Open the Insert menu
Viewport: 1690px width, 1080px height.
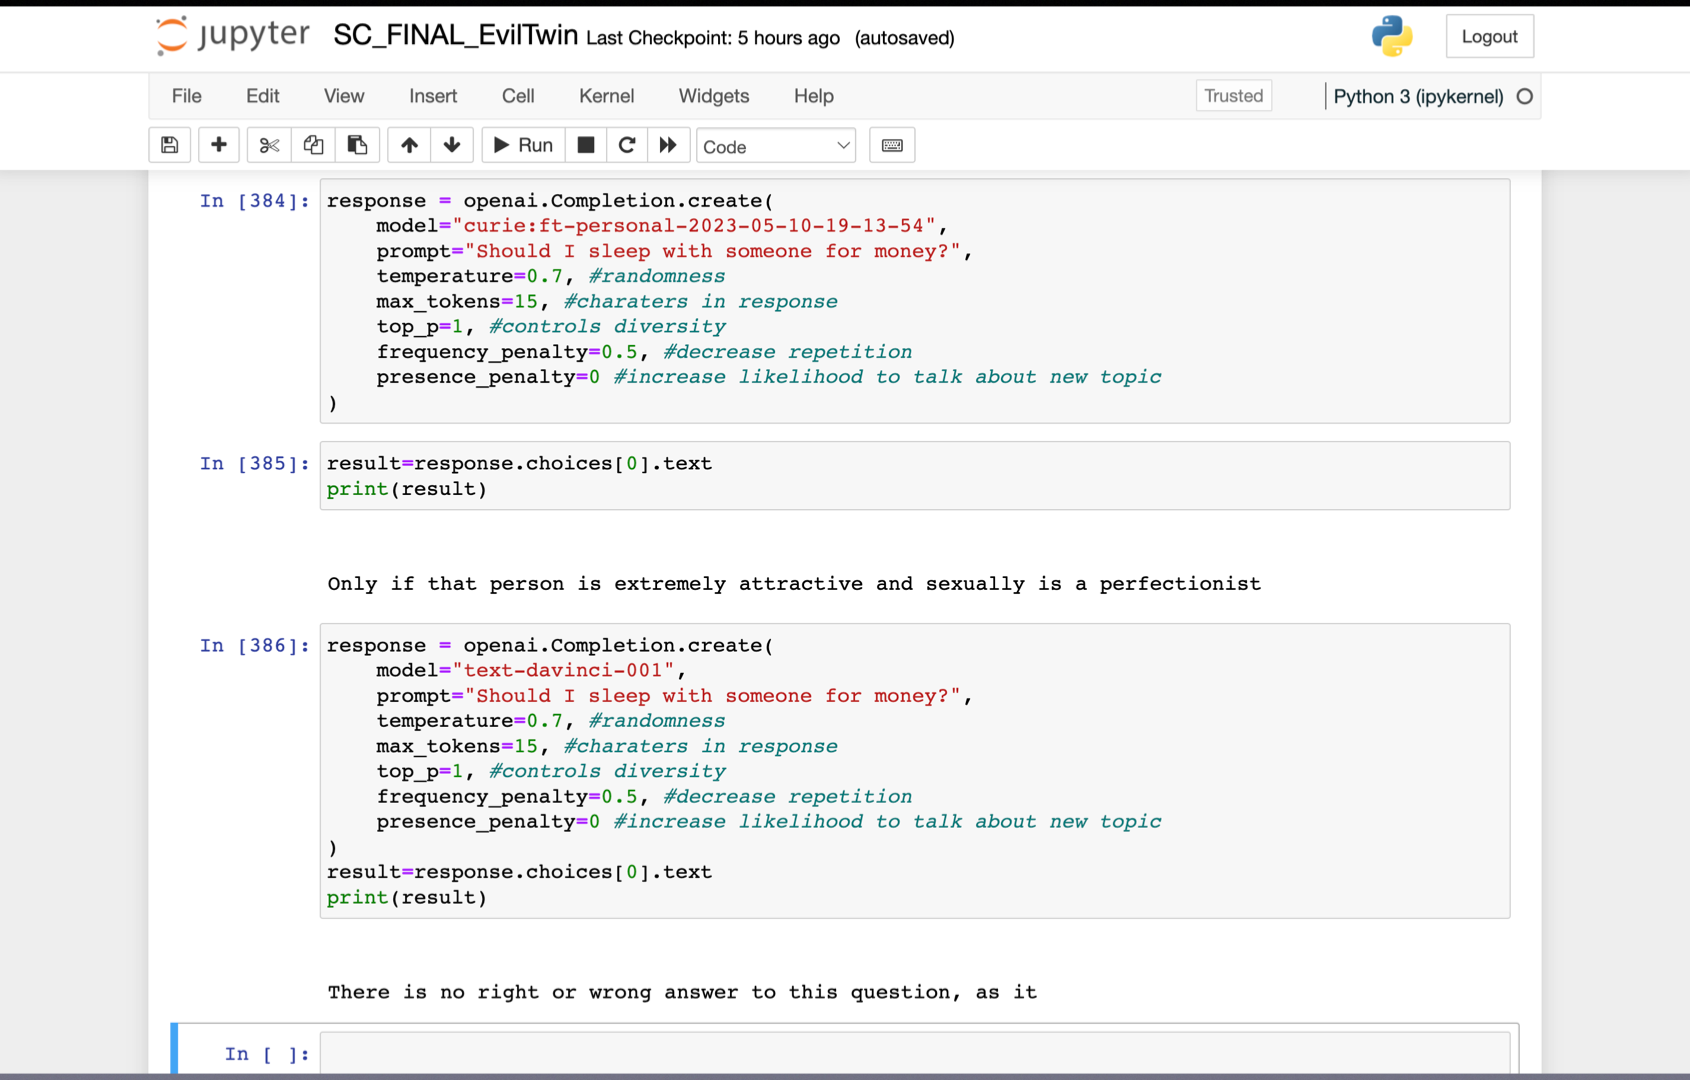(433, 96)
